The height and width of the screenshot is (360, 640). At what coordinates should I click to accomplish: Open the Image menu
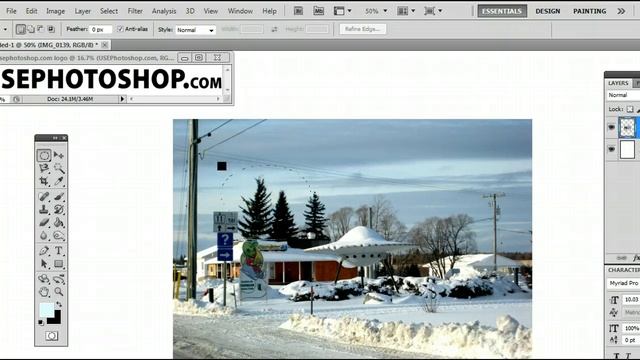click(56, 11)
